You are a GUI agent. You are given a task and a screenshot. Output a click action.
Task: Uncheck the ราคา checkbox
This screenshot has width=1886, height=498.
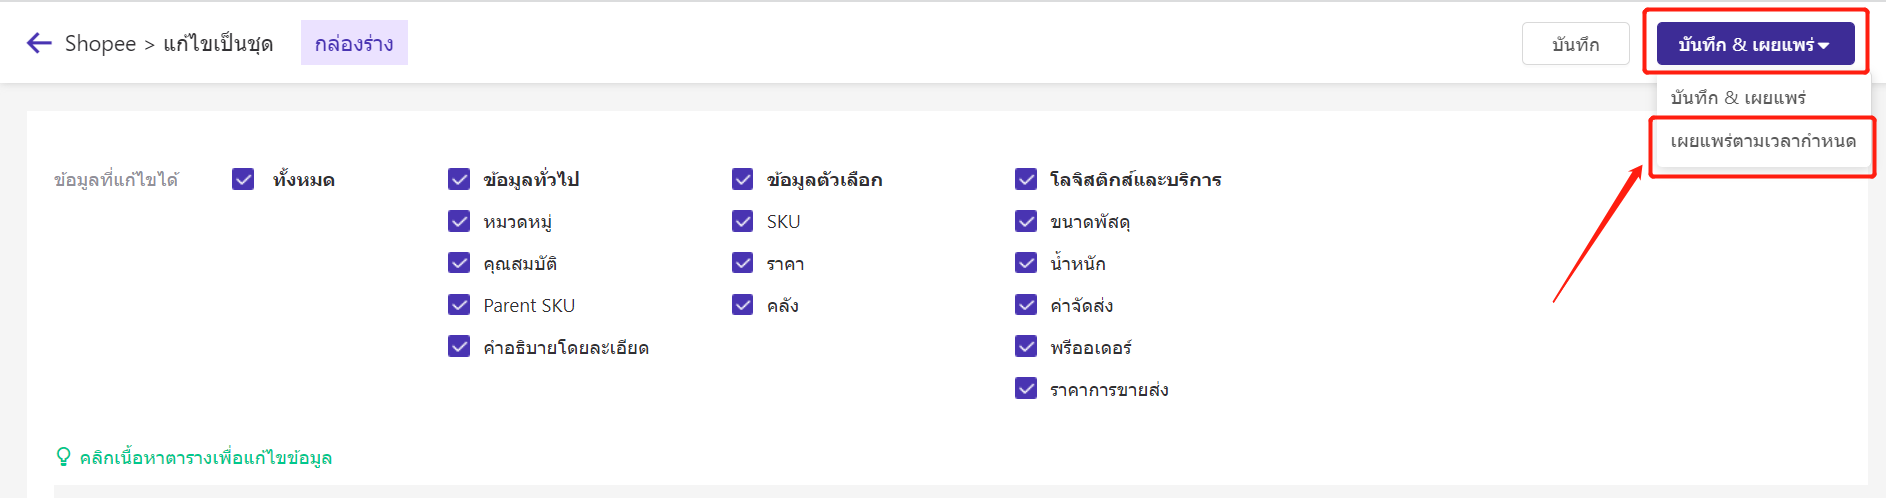coord(742,263)
